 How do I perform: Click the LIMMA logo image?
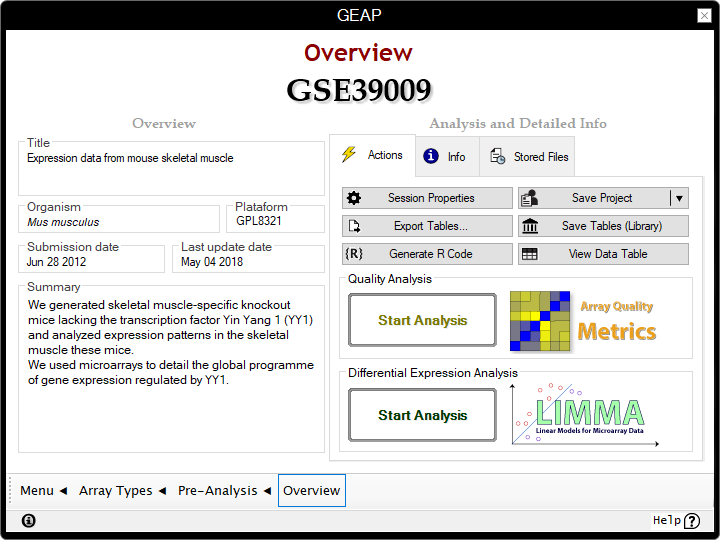(x=579, y=414)
